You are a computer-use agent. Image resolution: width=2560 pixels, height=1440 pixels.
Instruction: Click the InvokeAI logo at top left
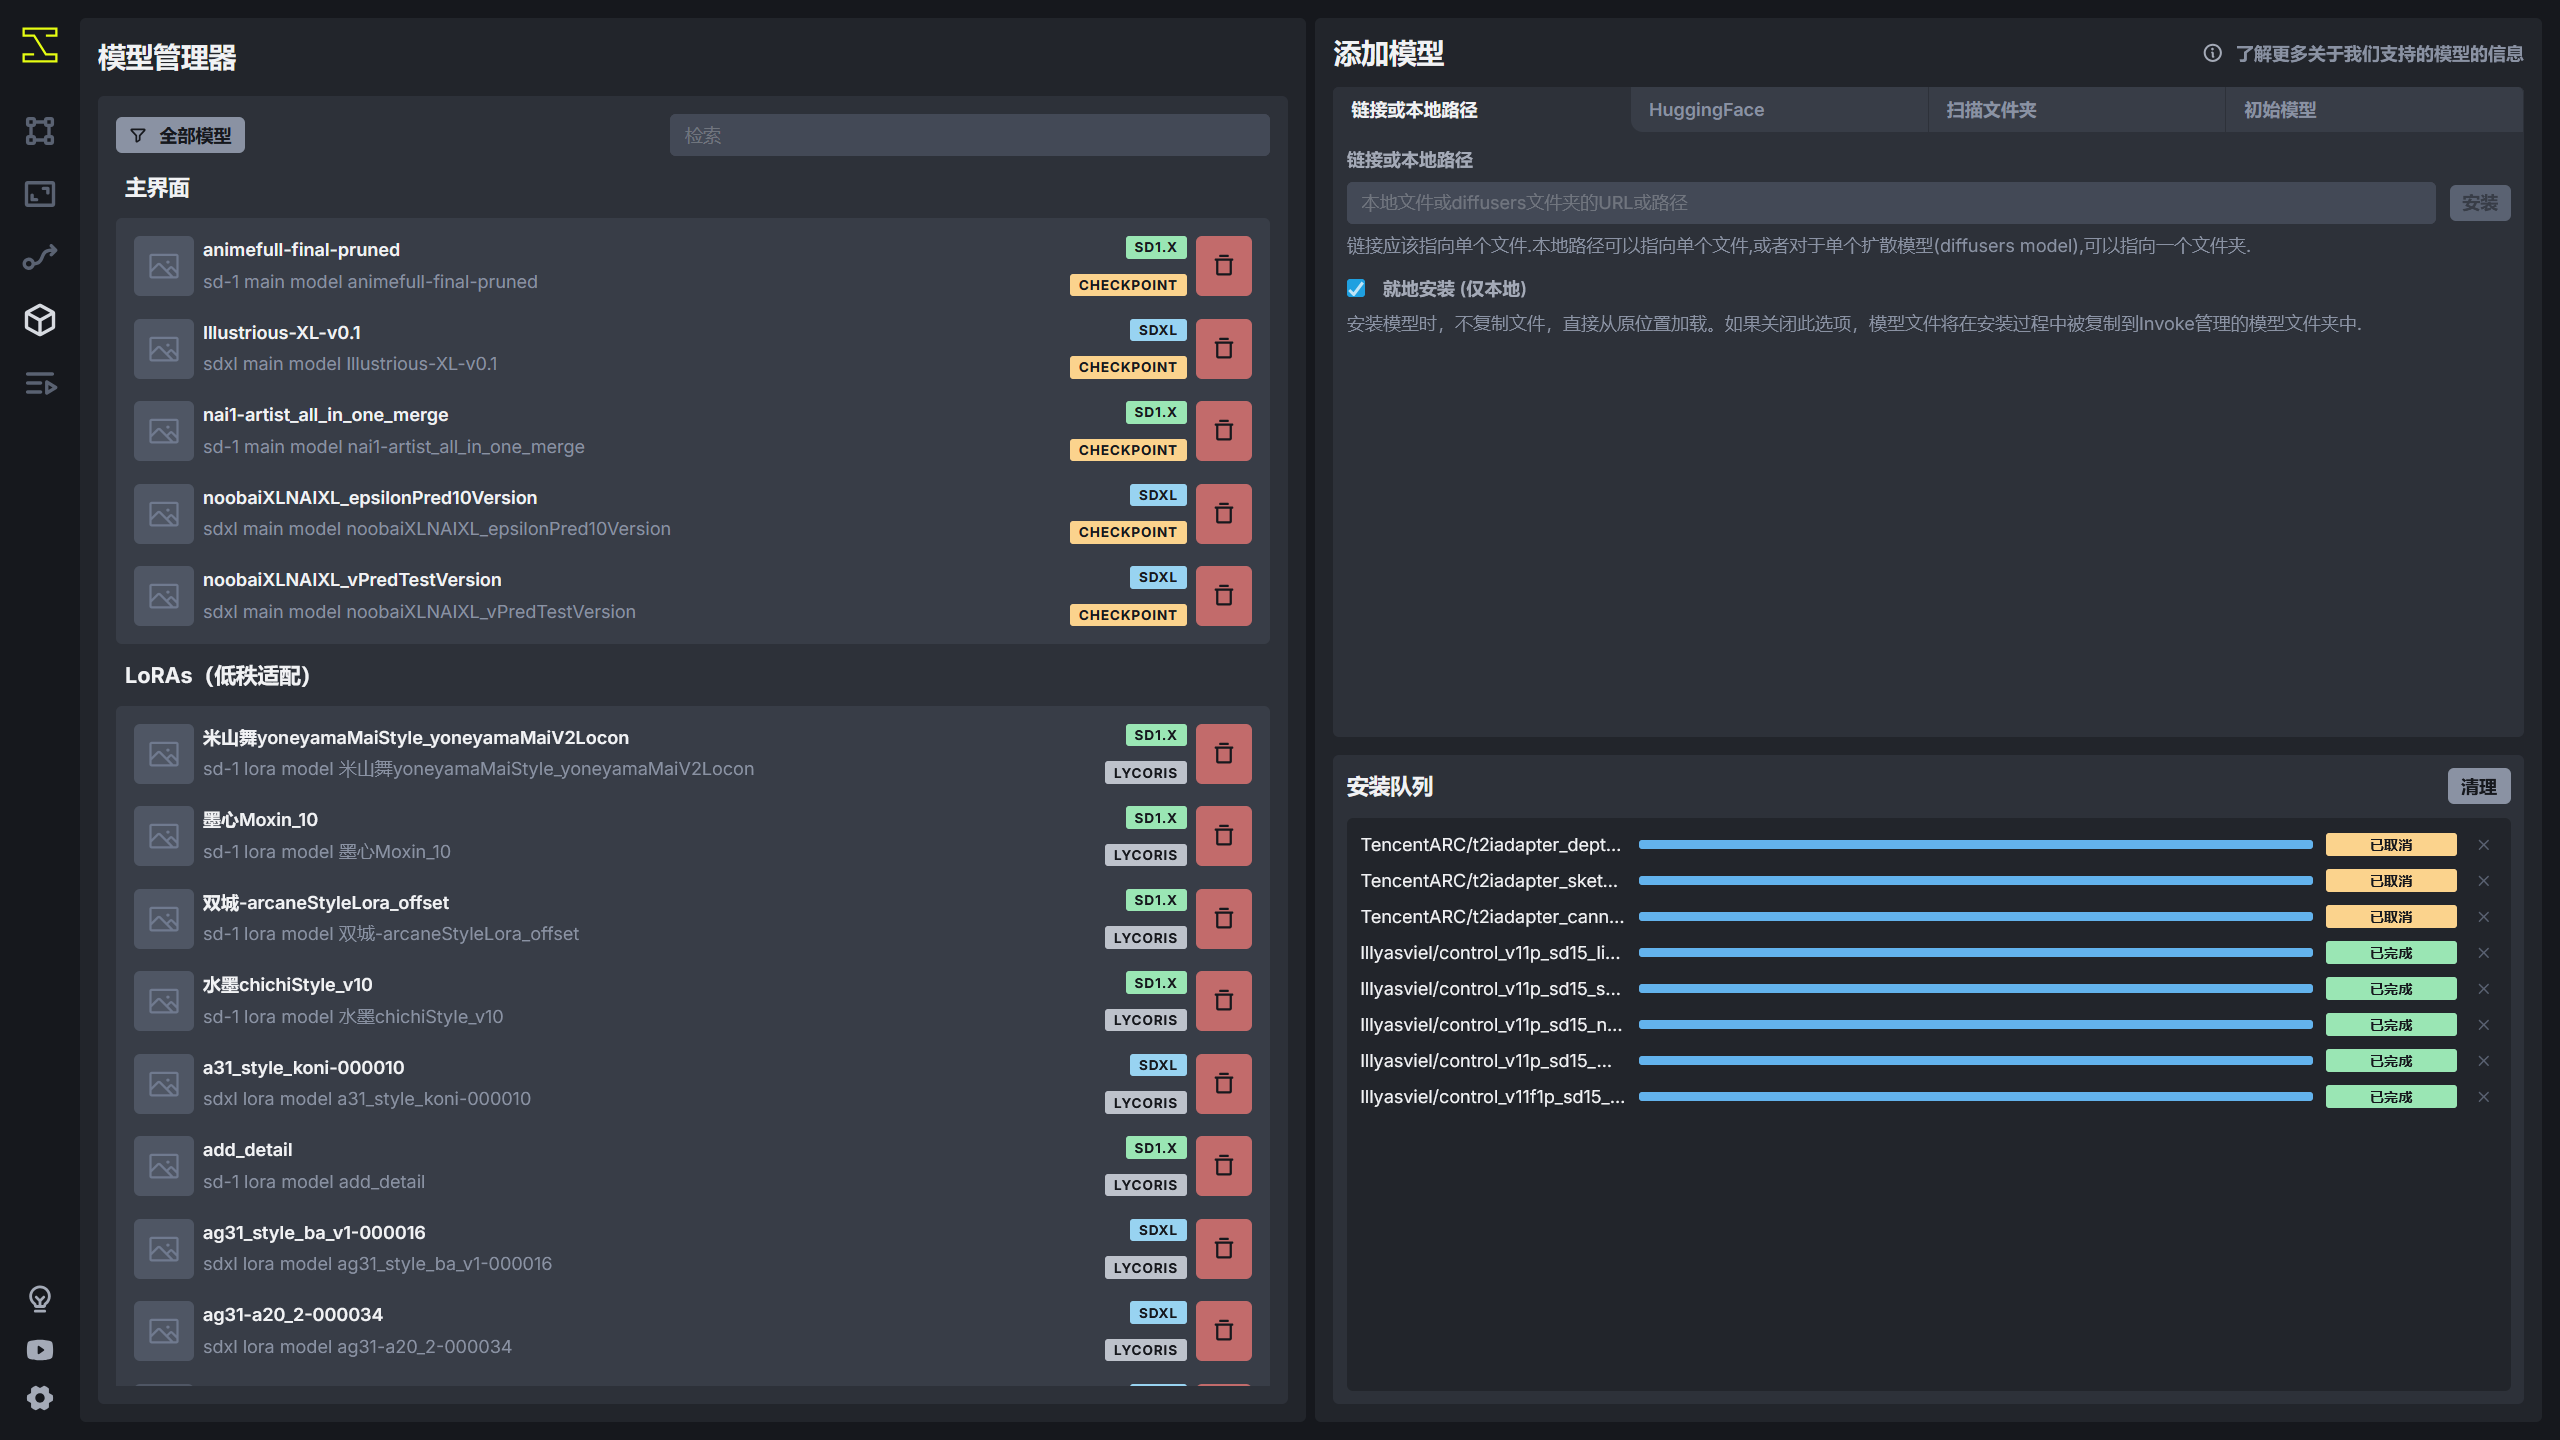[39, 45]
